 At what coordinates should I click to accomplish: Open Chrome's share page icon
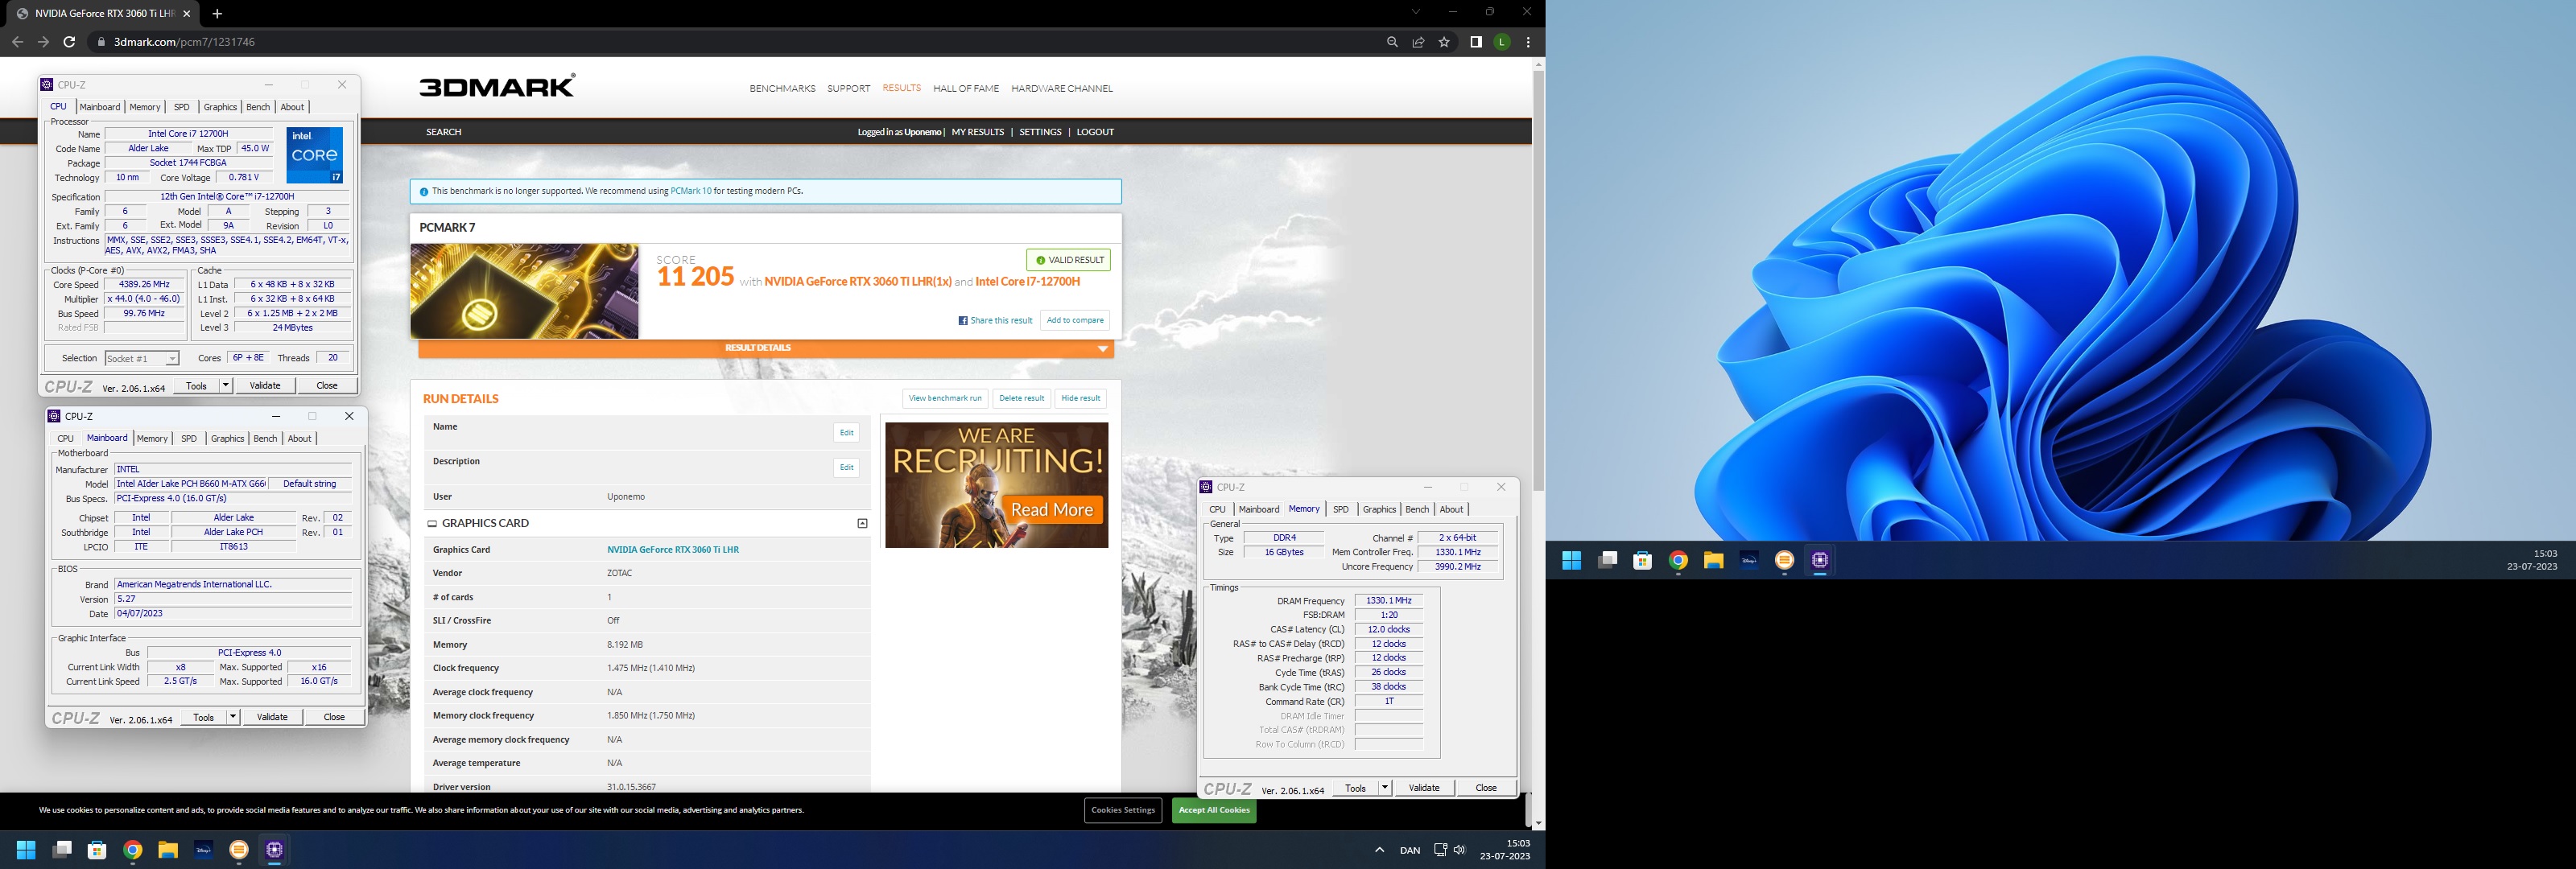1418,42
